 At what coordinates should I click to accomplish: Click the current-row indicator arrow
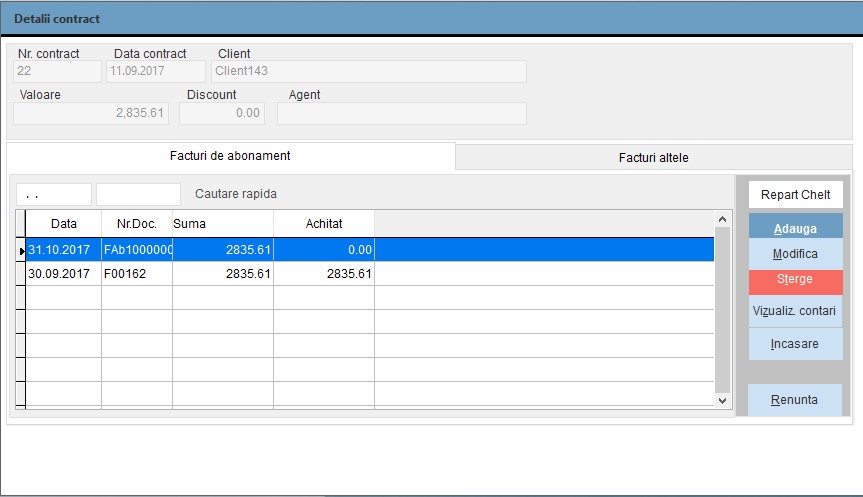pyautogui.click(x=21, y=251)
